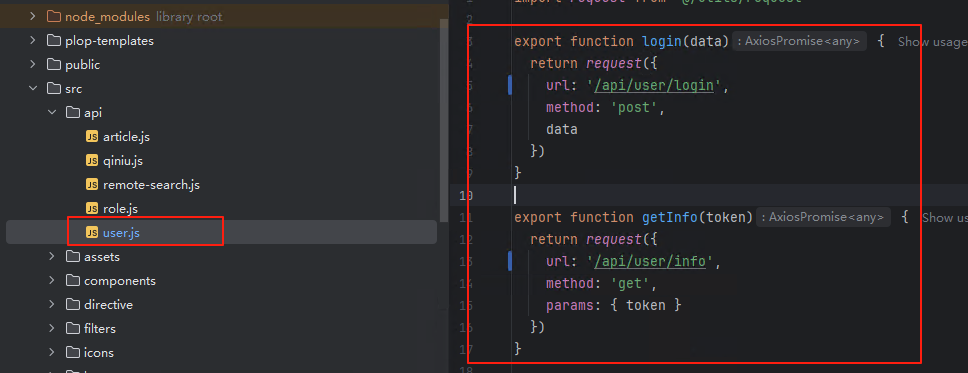Expand the node_modules folder chevron

coord(33,17)
